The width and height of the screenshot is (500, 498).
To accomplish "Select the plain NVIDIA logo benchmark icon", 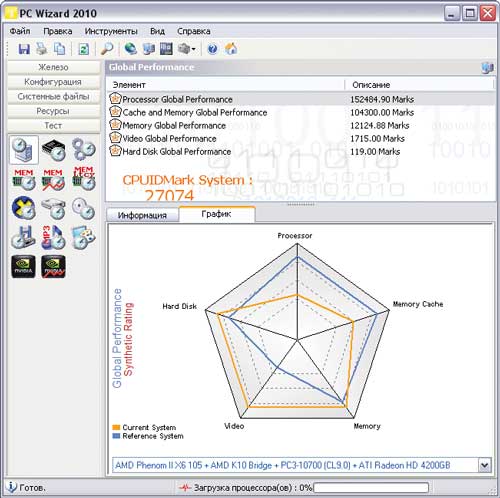I will [x=23, y=267].
